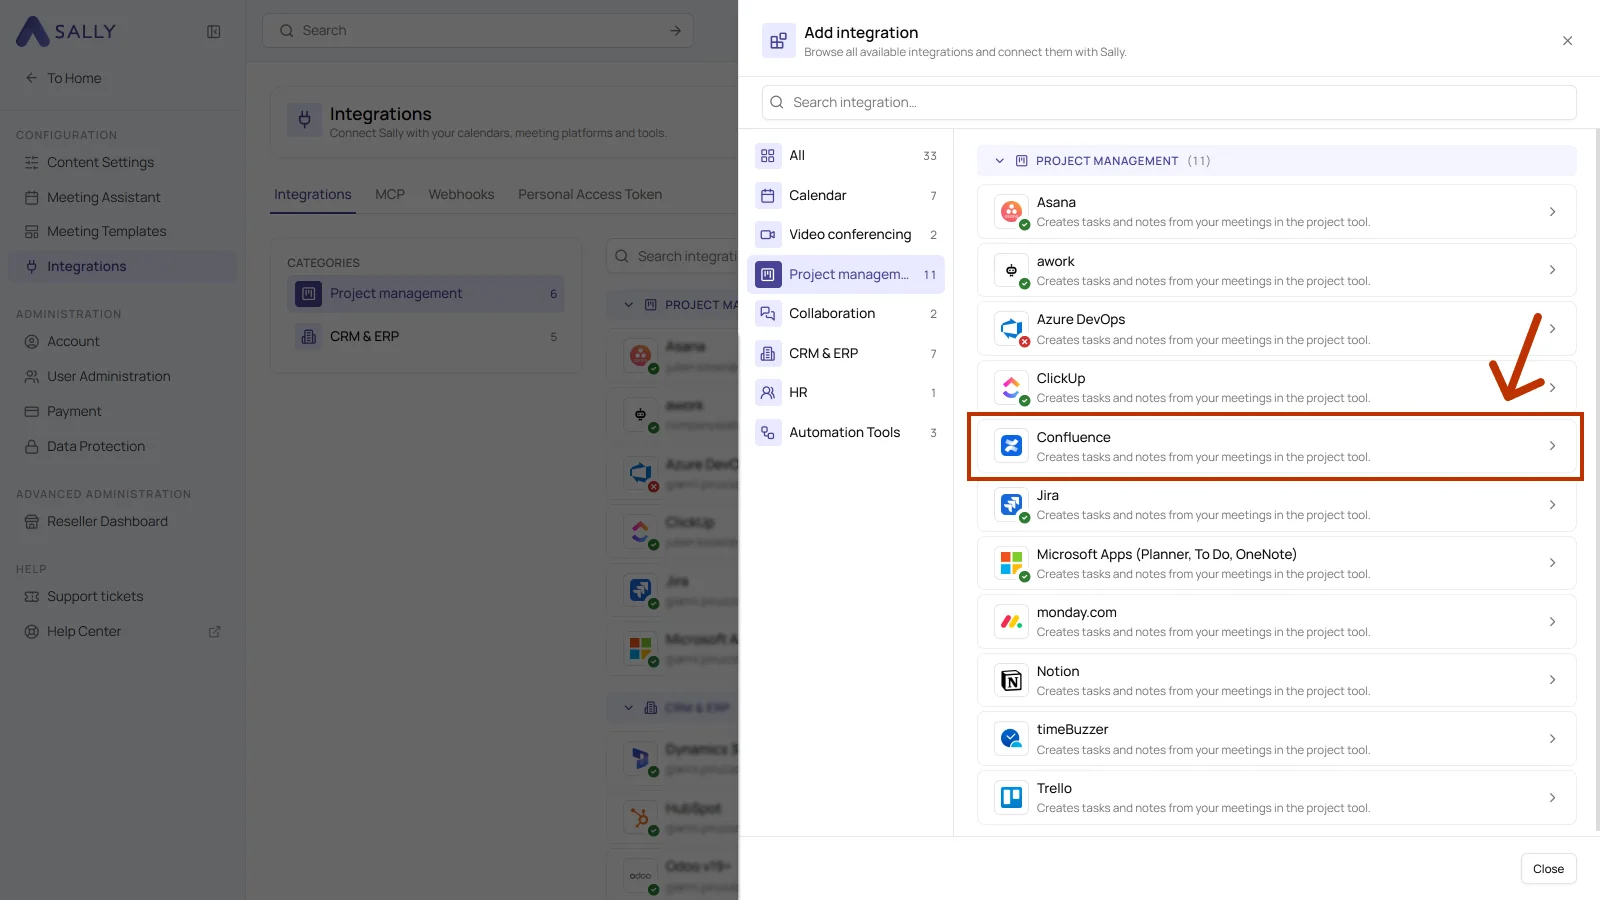Collapse the PROJECT MANAGEMENT section in dialog

[x=999, y=161]
